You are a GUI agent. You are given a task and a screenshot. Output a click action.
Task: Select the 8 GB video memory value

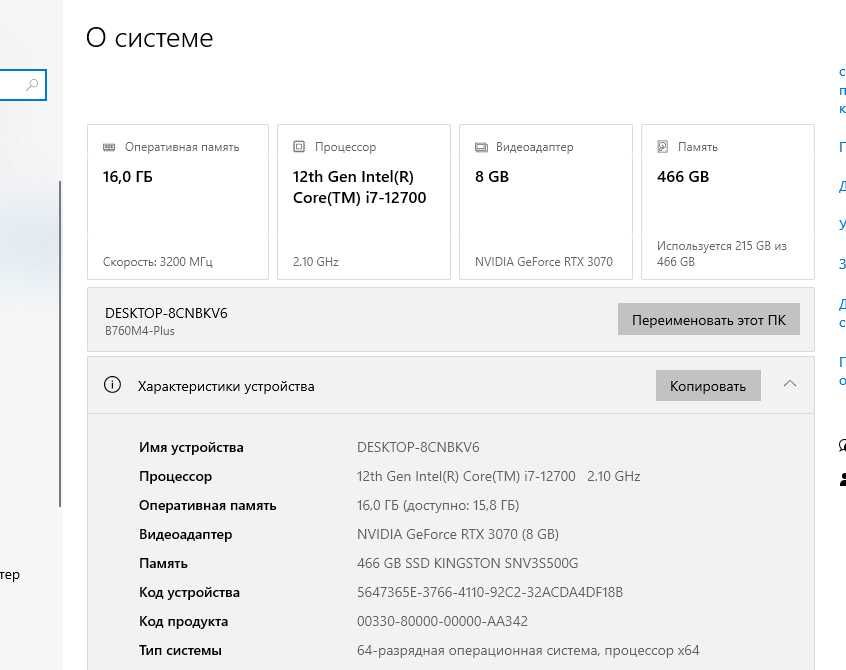(x=492, y=177)
